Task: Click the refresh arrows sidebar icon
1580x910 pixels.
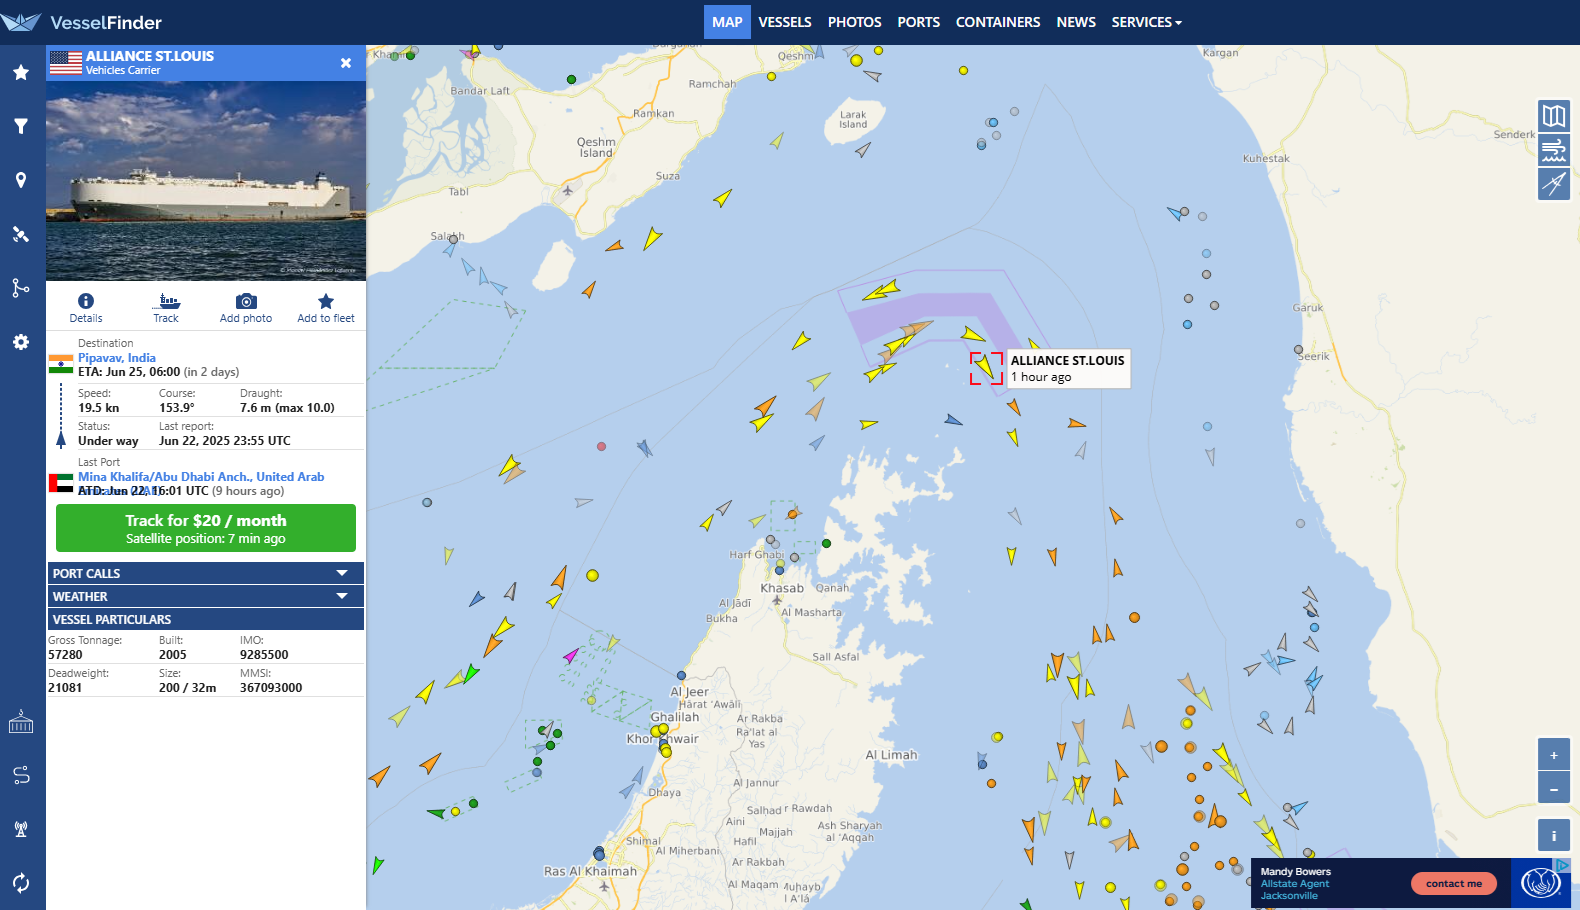Action: click(21, 883)
